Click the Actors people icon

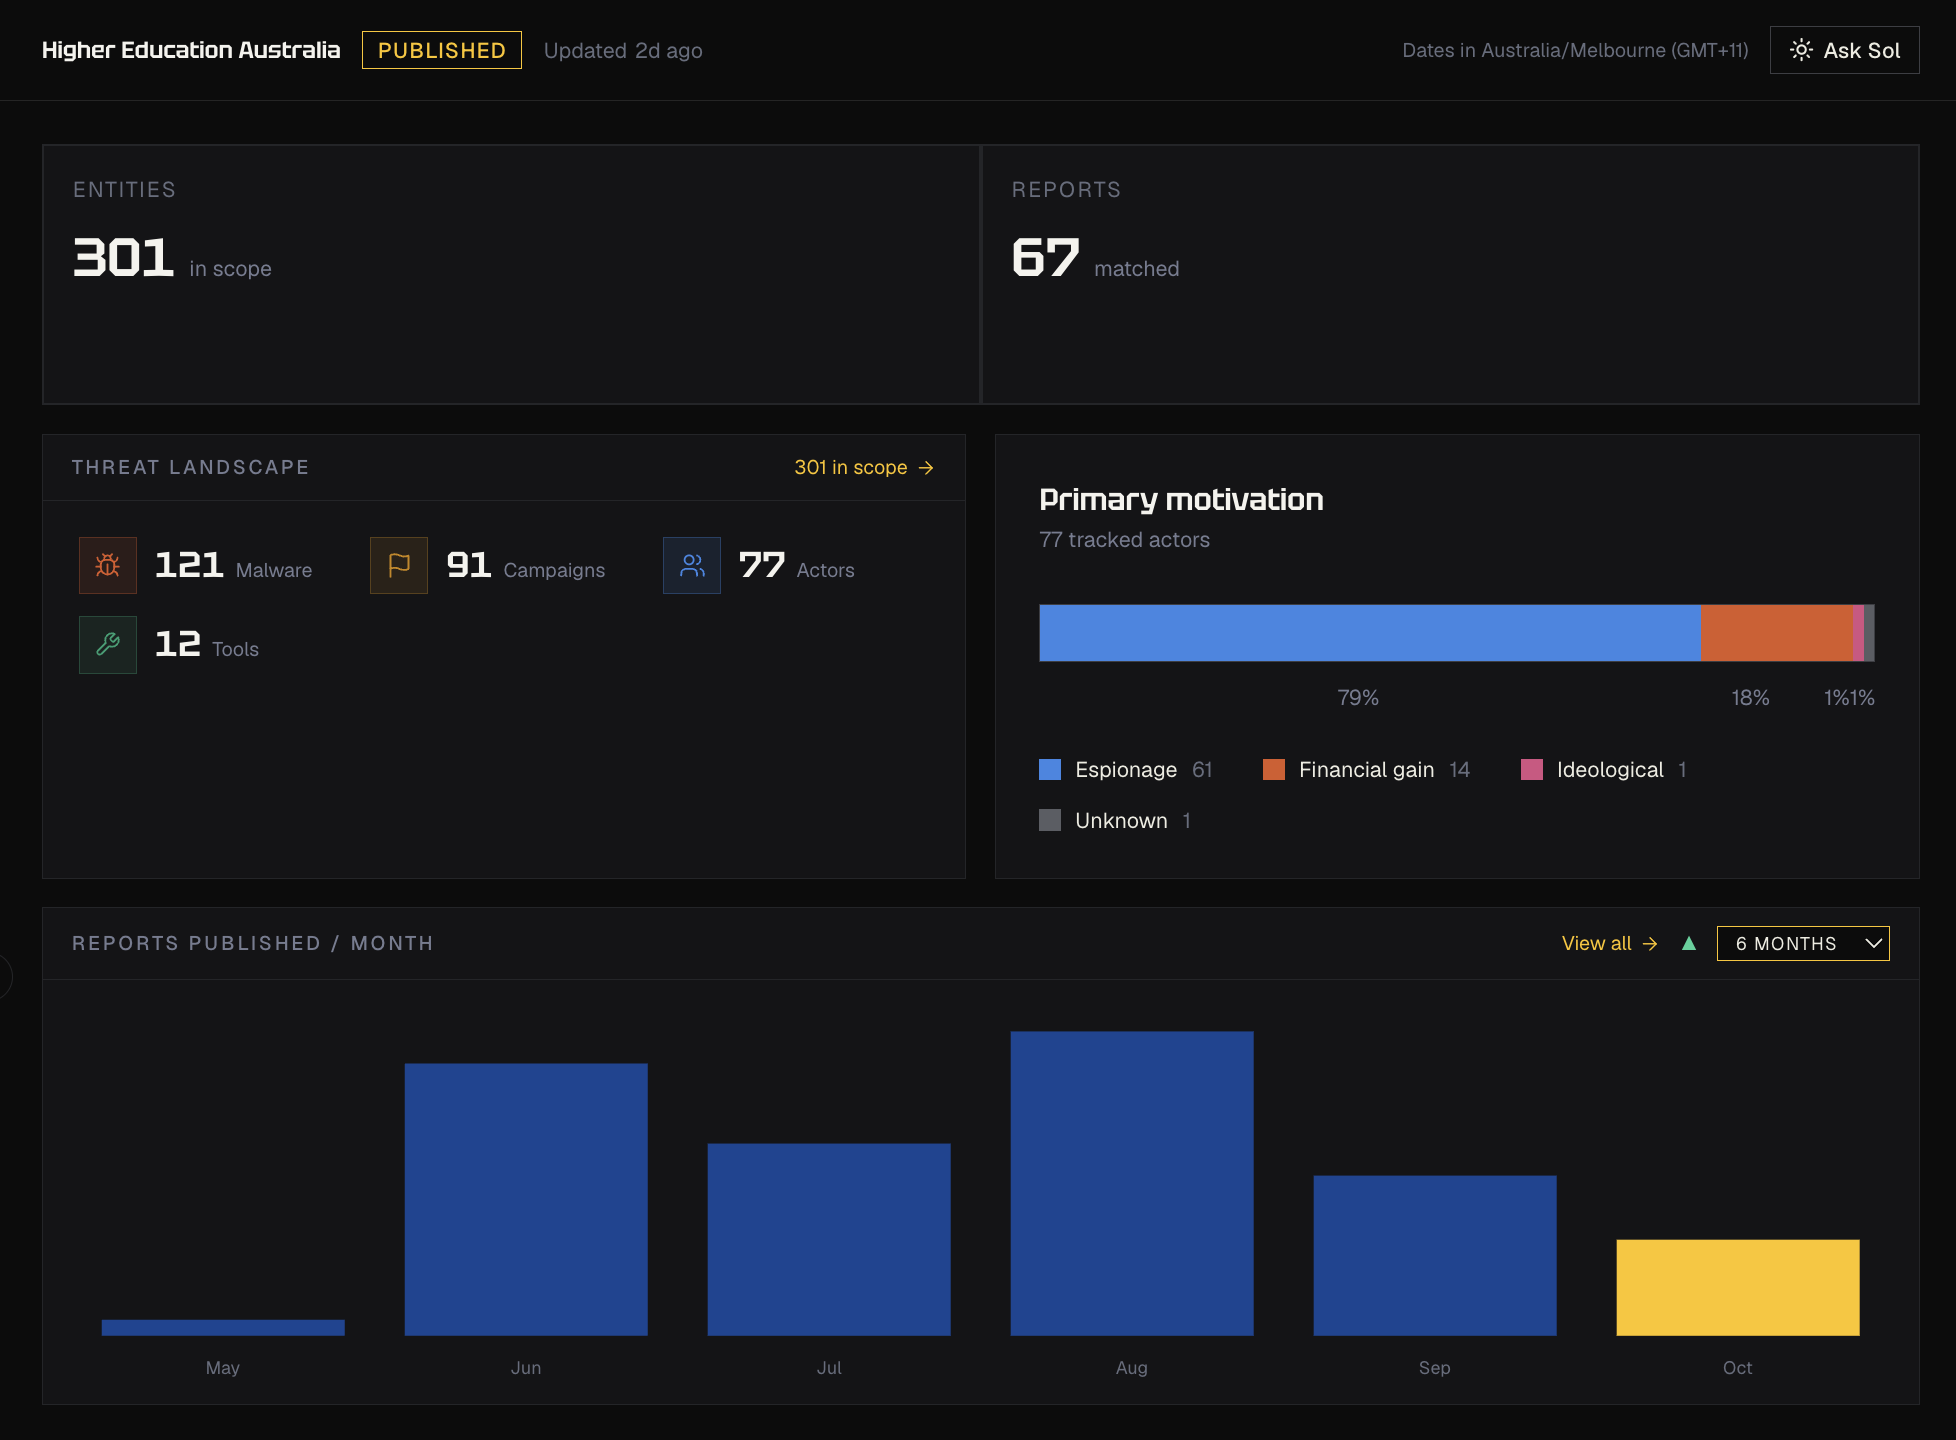click(692, 566)
